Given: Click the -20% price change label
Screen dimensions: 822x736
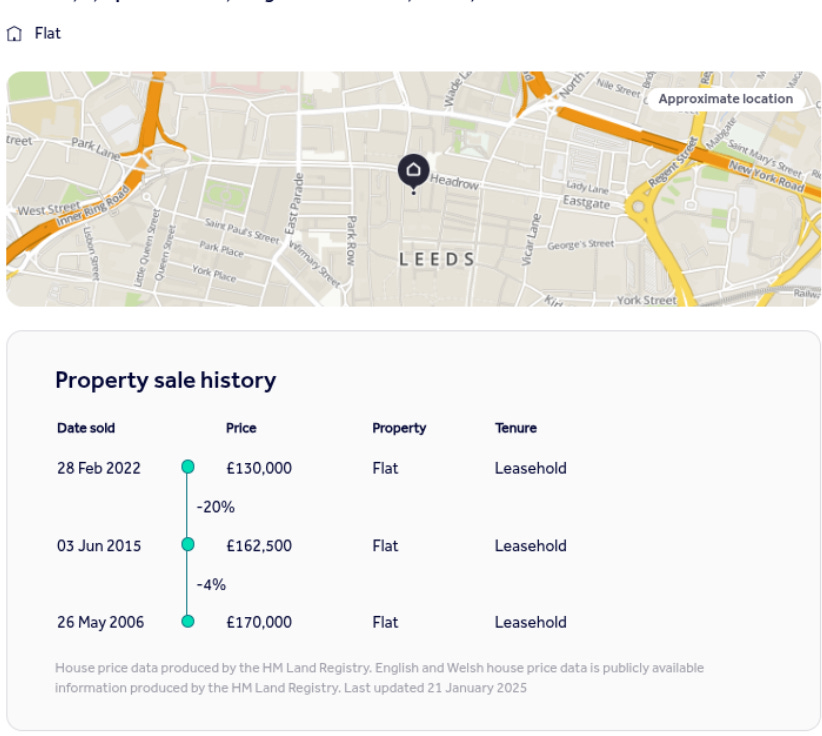Looking at the screenshot, I should point(215,507).
